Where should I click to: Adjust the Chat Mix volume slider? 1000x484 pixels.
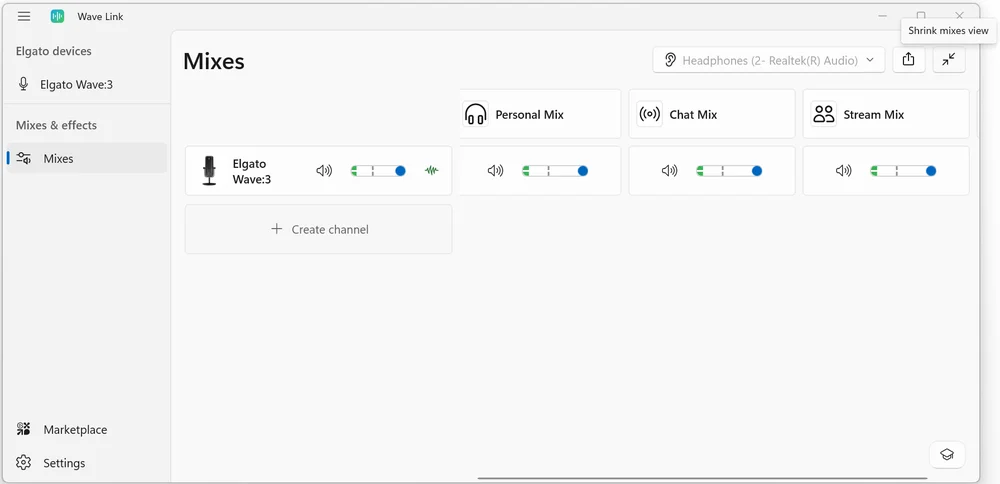pyautogui.click(x=729, y=171)
